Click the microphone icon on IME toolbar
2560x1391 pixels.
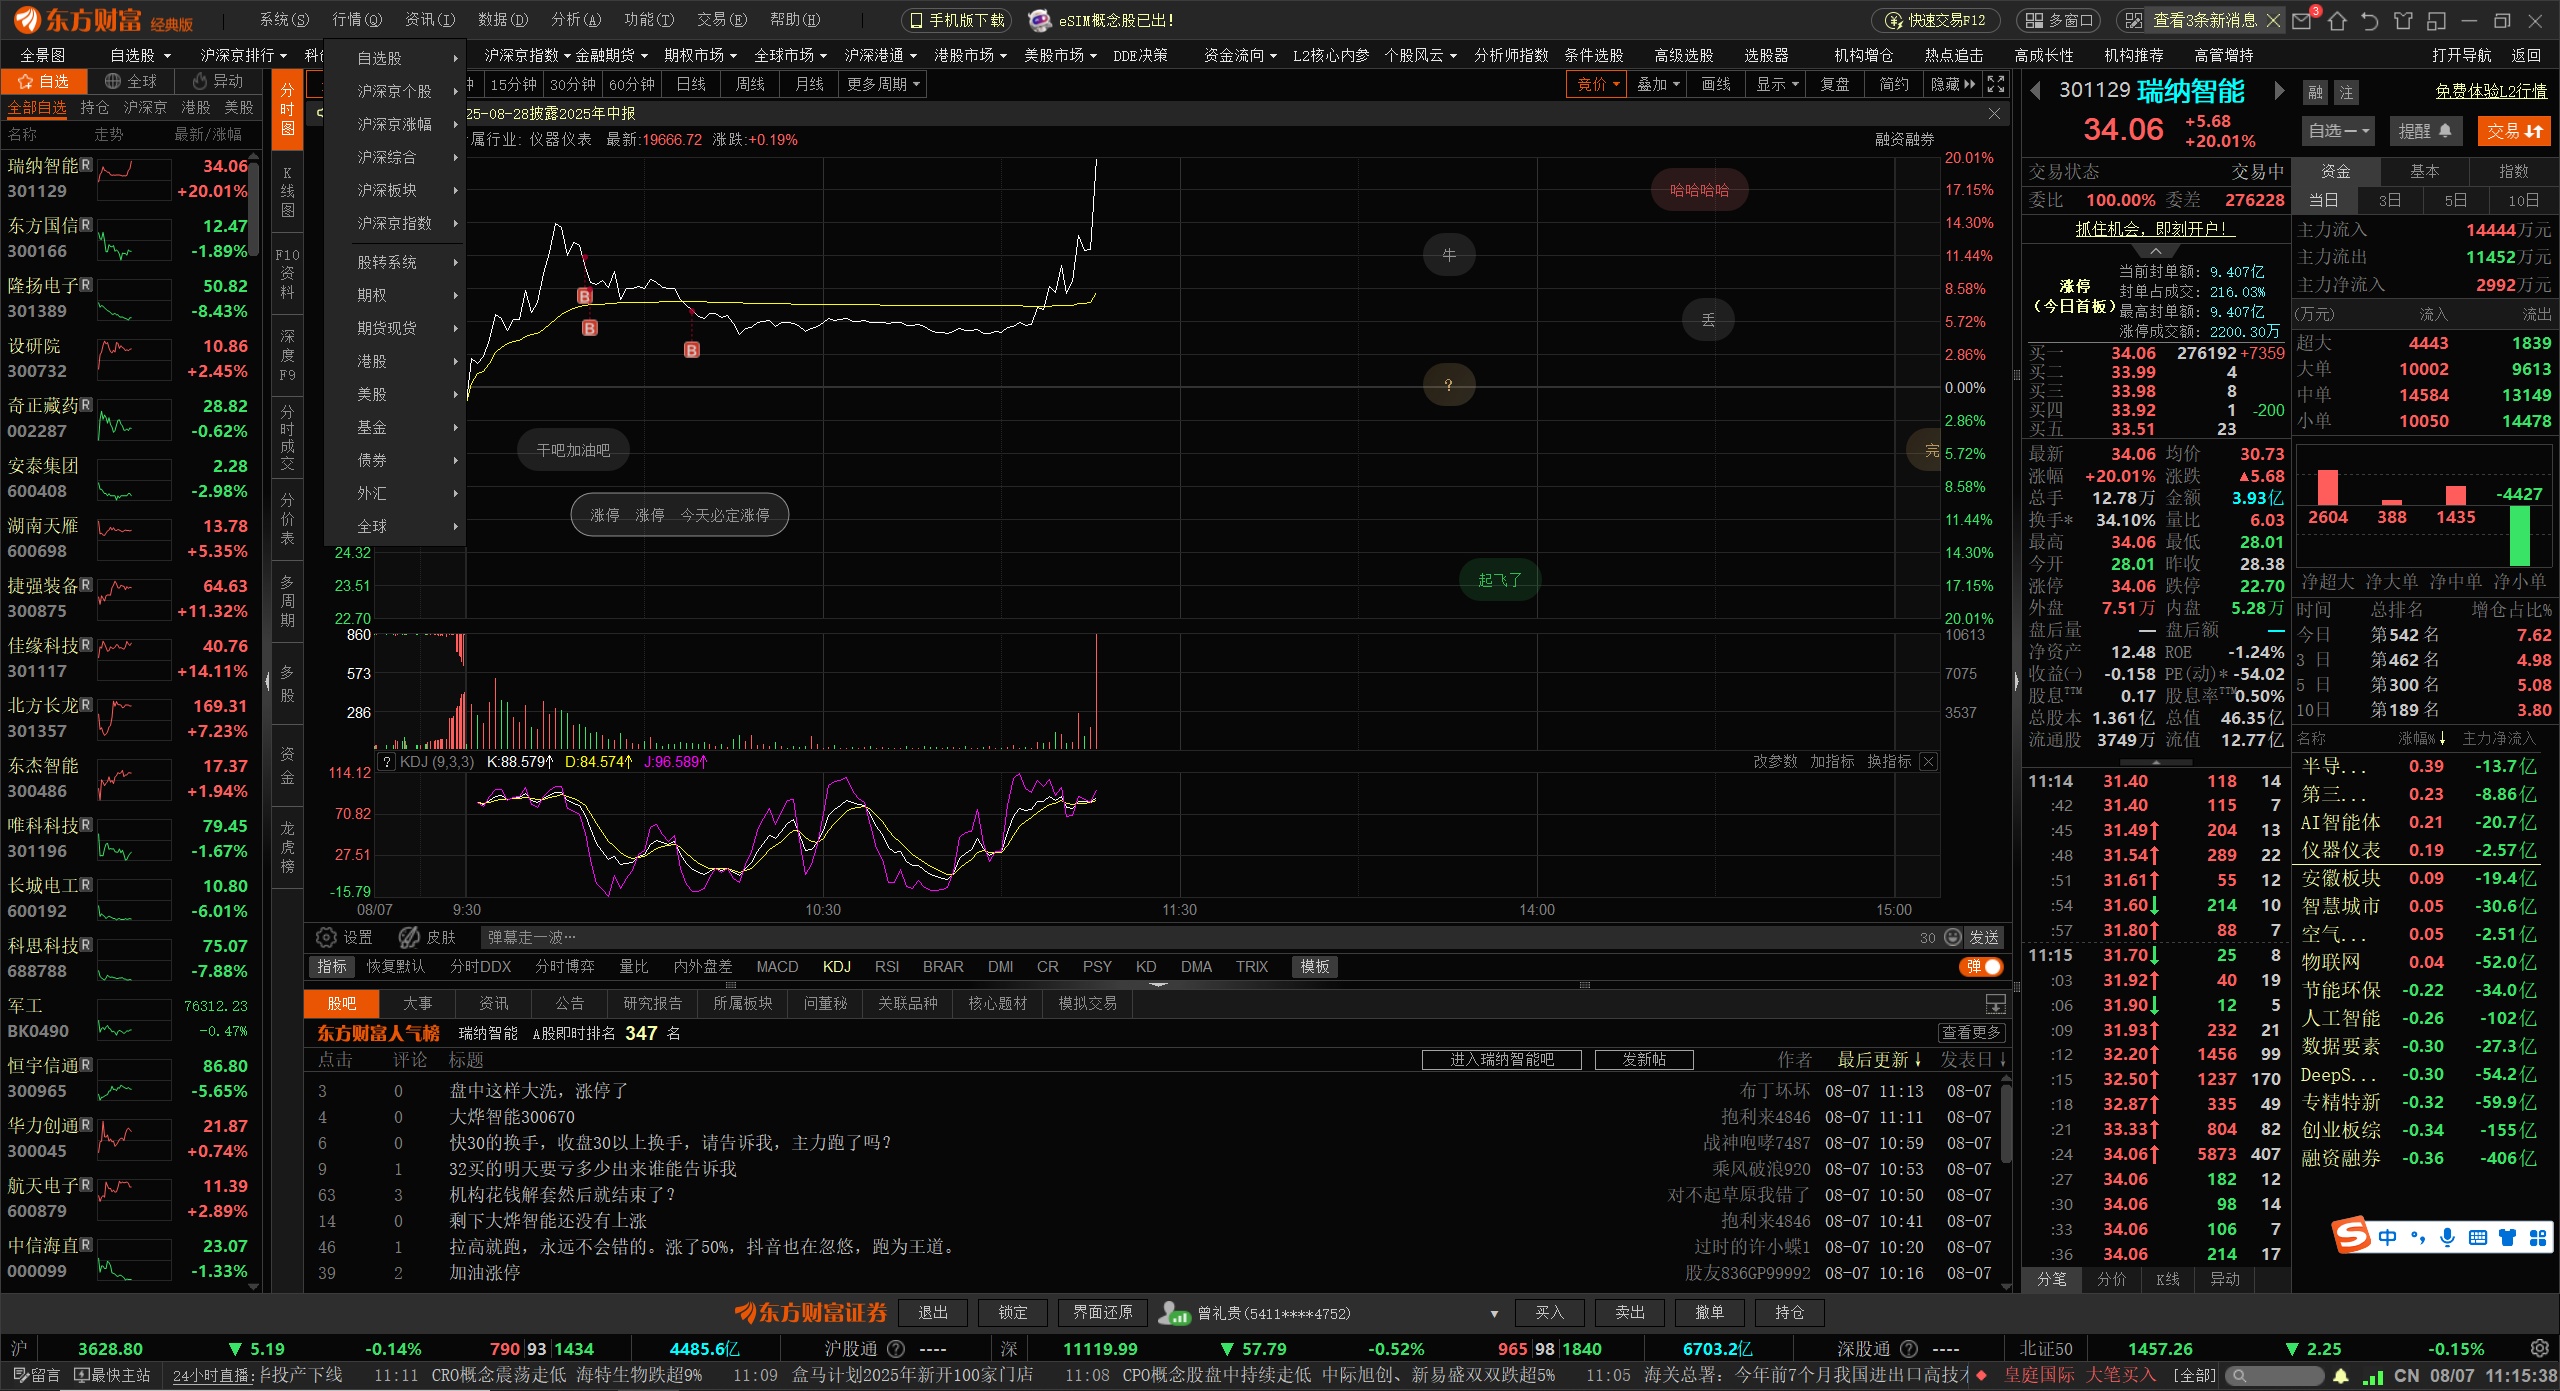click(2447, 1238)
